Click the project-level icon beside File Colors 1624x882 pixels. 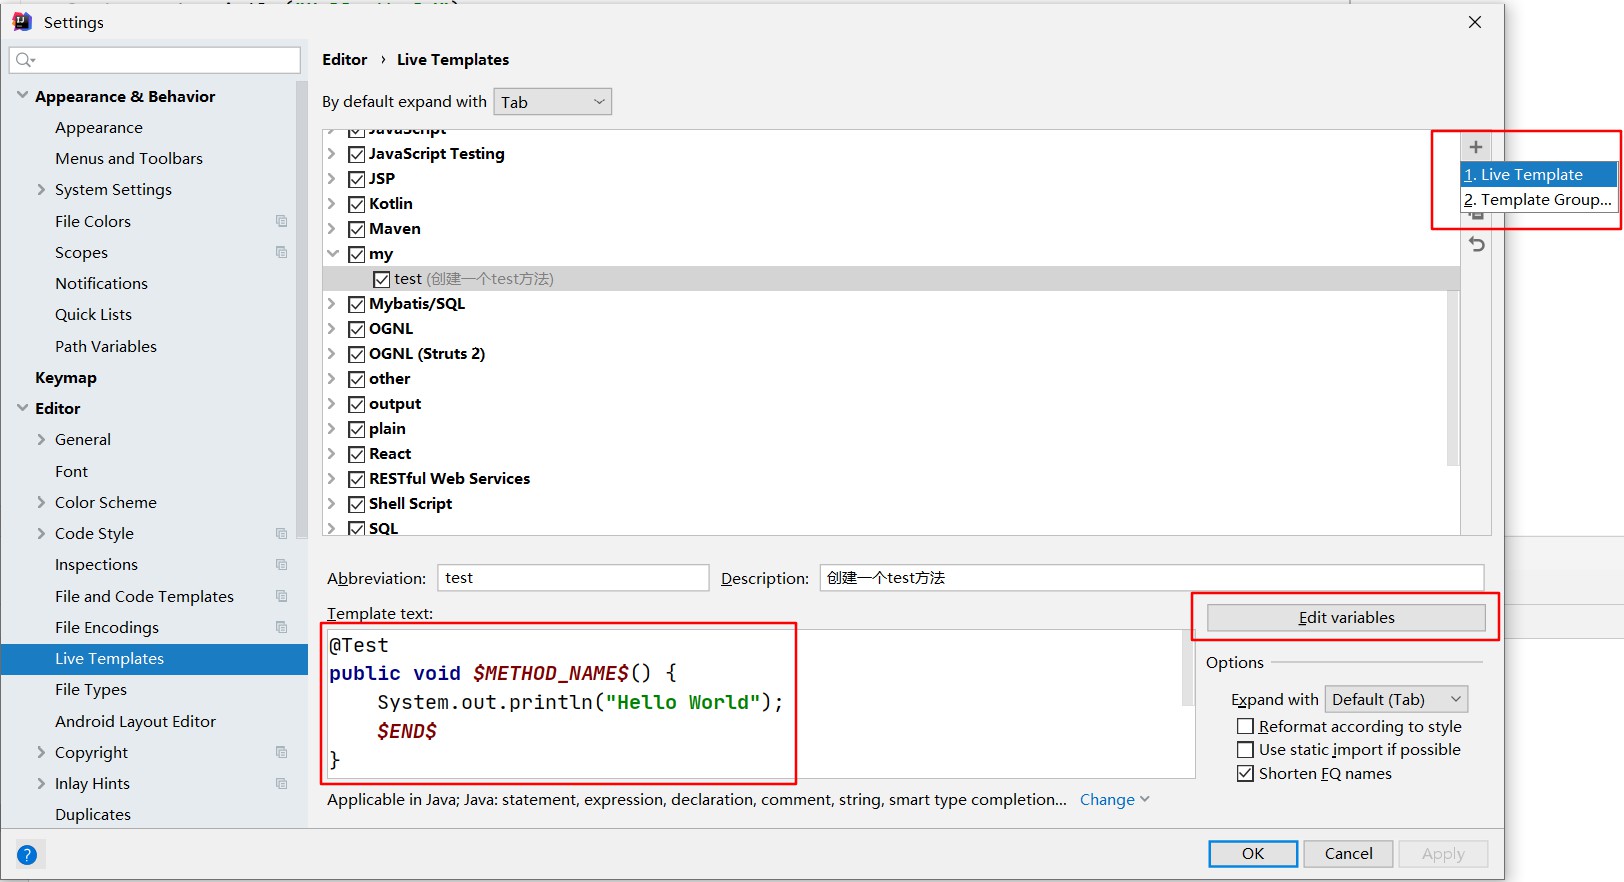(281, 221)
